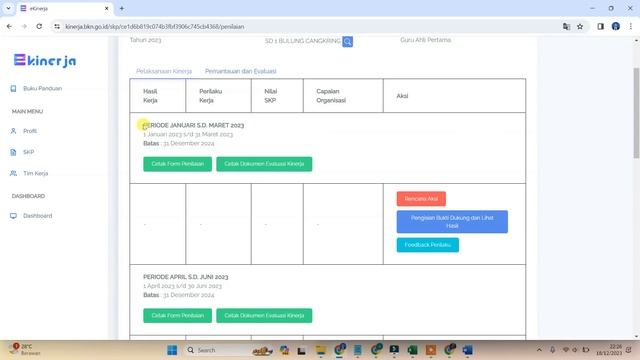Open File Explorer from the taskbar
This screenshot has height=360, width=640.
click(321, 350)
